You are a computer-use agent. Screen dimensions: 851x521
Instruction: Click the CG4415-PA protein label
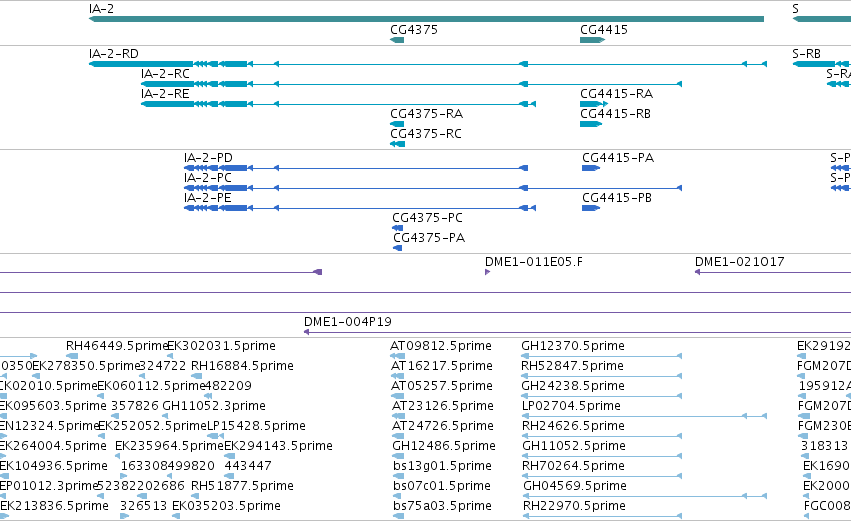coord(618,158)
